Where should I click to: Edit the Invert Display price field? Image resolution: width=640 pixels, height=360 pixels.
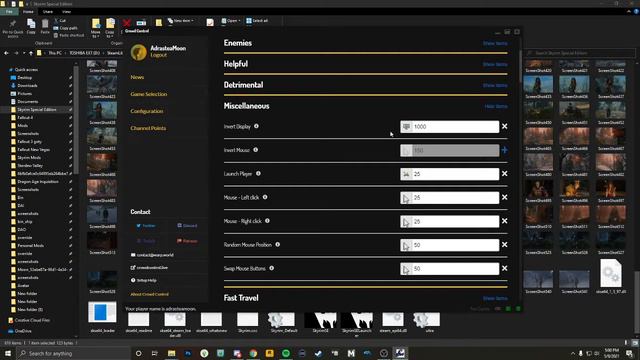click(x=449, y=127)
